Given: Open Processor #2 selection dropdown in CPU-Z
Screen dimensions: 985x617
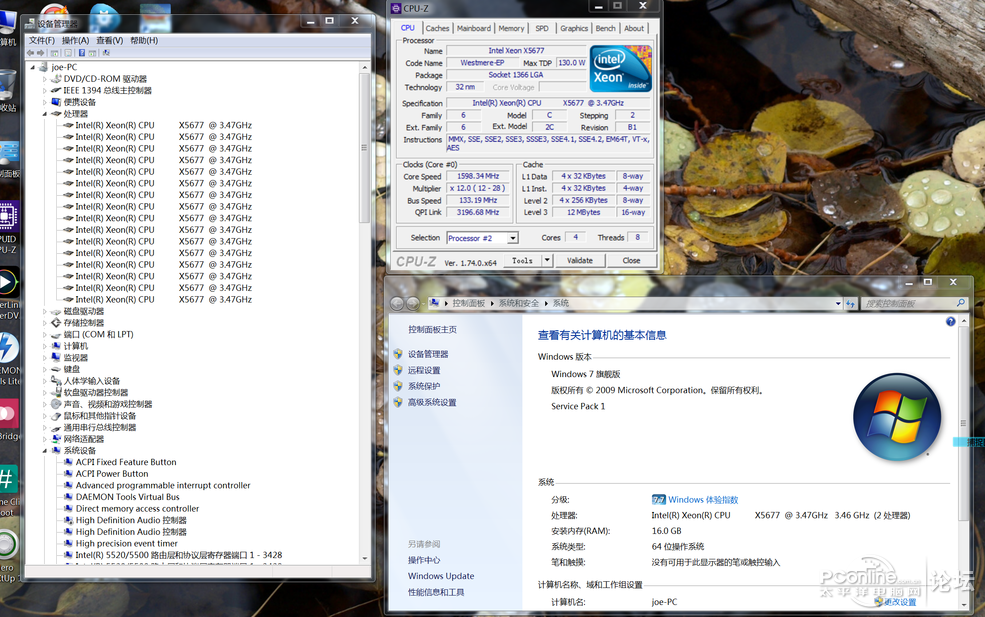Looking at the screenshot, I should coord(513,238).
